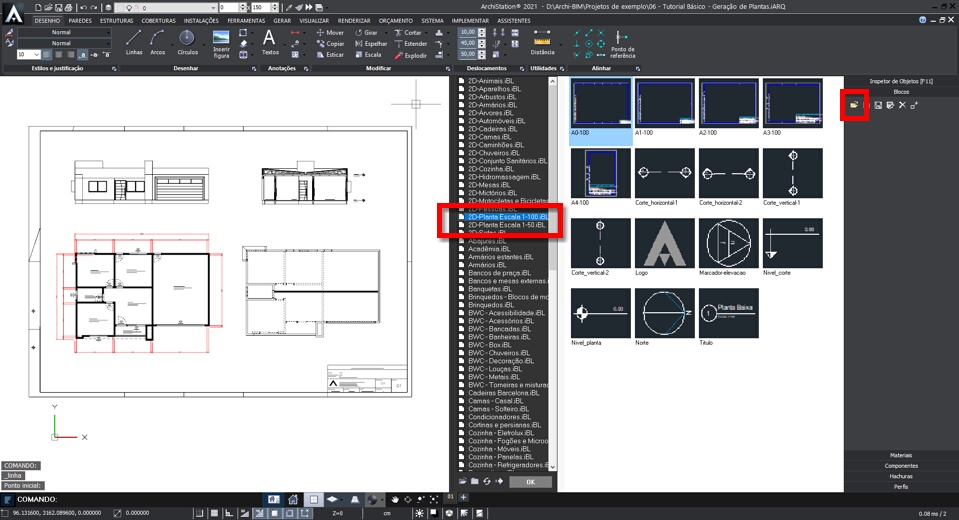Click the Ponto de referência tool

coord(622,44)
